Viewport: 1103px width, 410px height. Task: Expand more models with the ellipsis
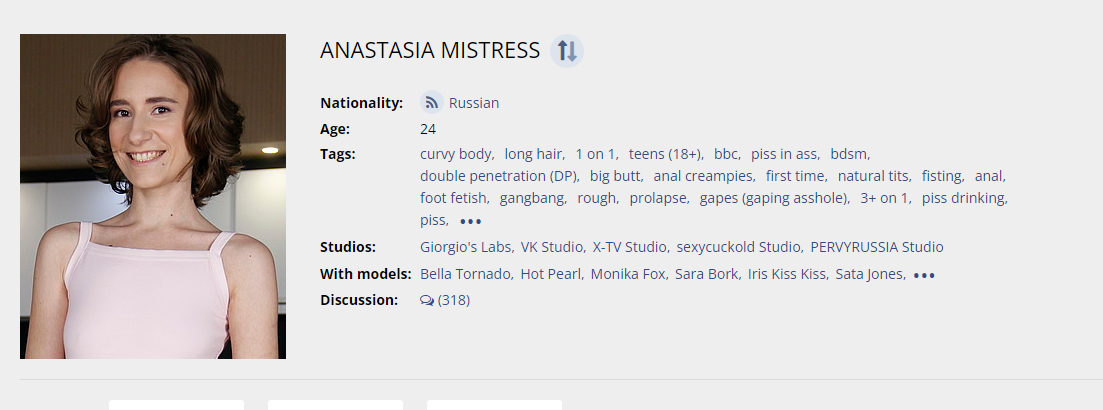click(924, 275)
